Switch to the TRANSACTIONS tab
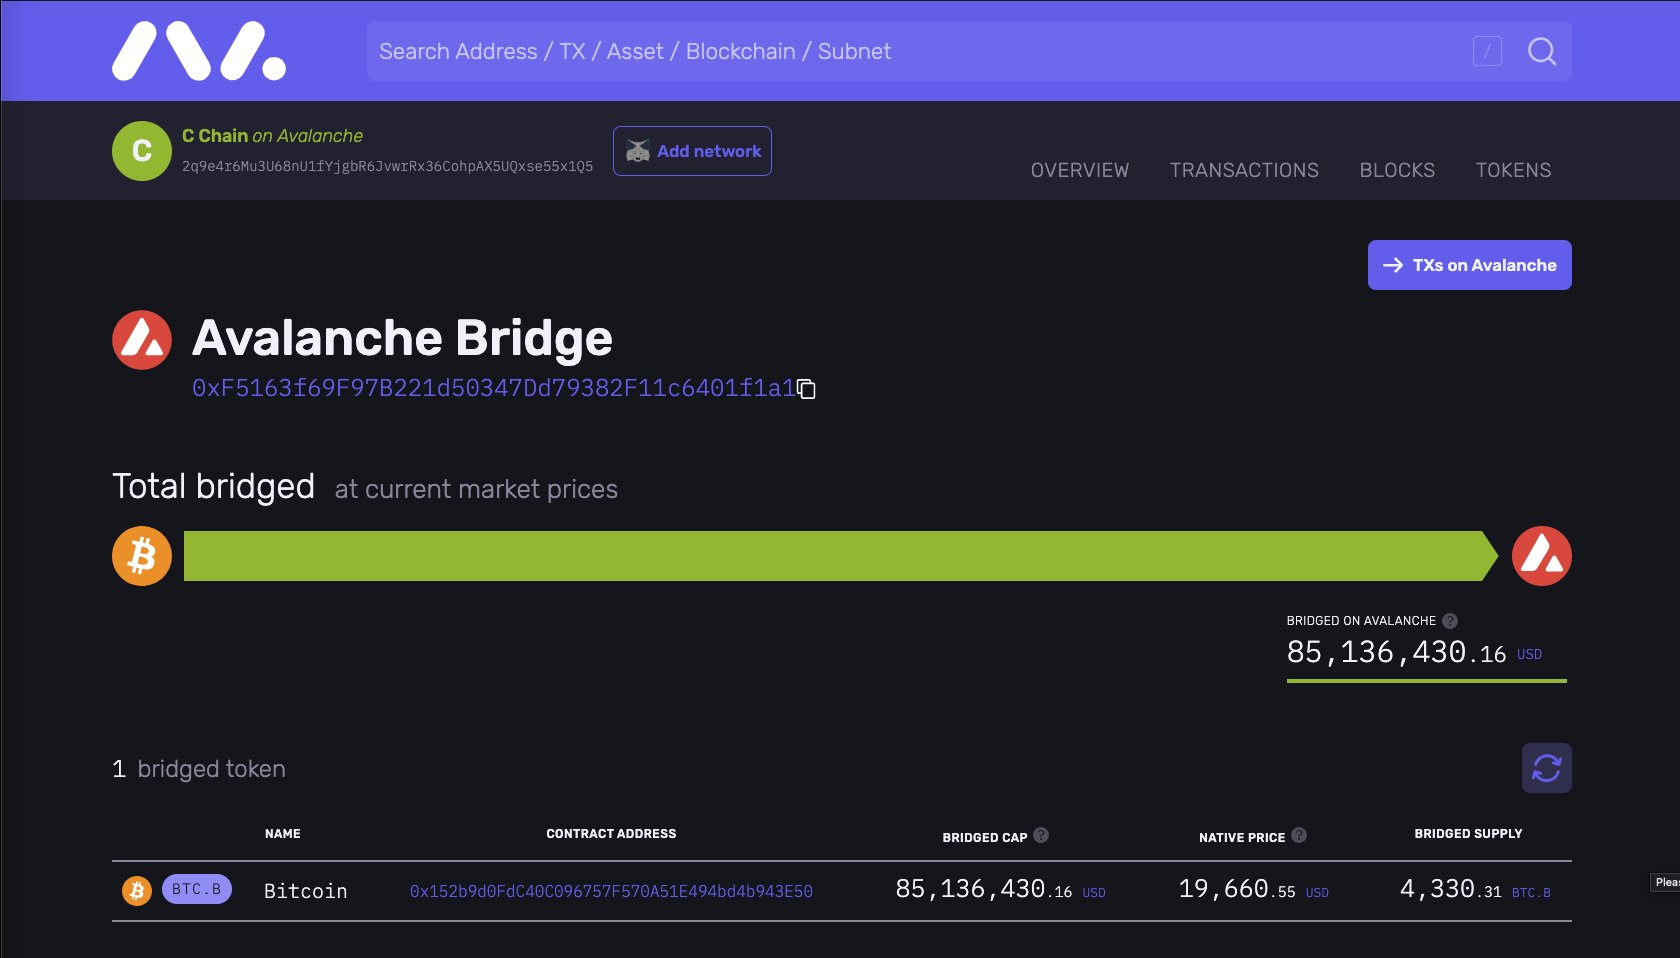Image resolution: width=1680 pixels, height=958 pixels. click(x=1243, y=170)
